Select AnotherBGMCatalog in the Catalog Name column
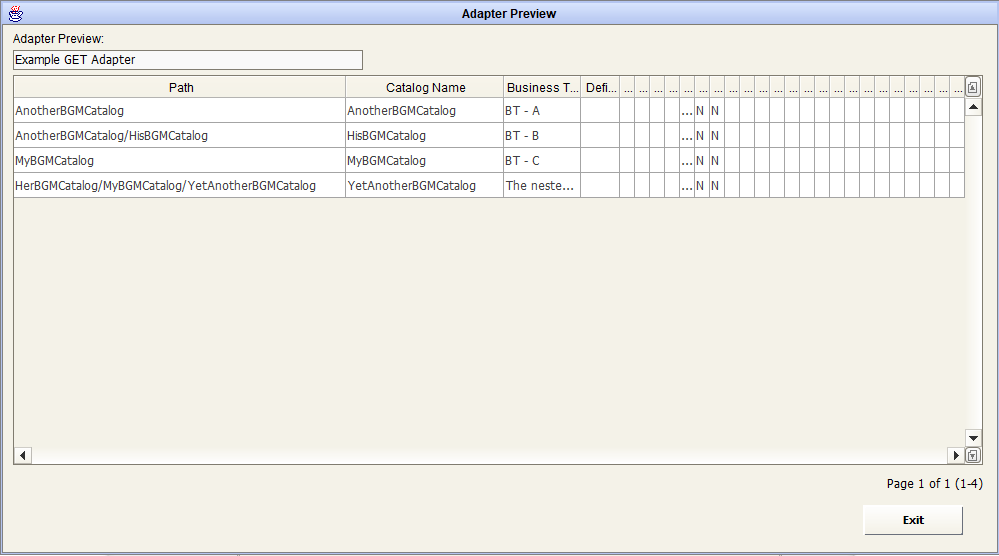 (424, 111)
